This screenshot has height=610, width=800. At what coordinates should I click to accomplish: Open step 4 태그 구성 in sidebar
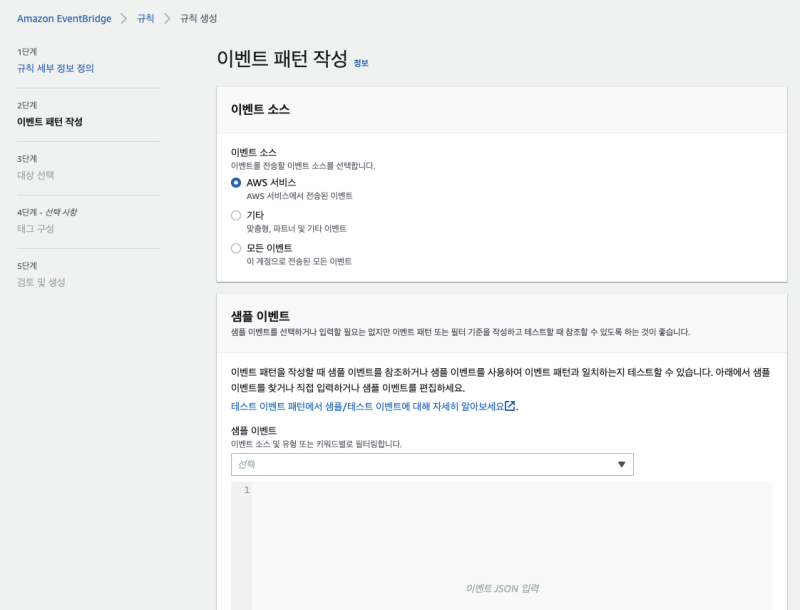pos(36,229)
